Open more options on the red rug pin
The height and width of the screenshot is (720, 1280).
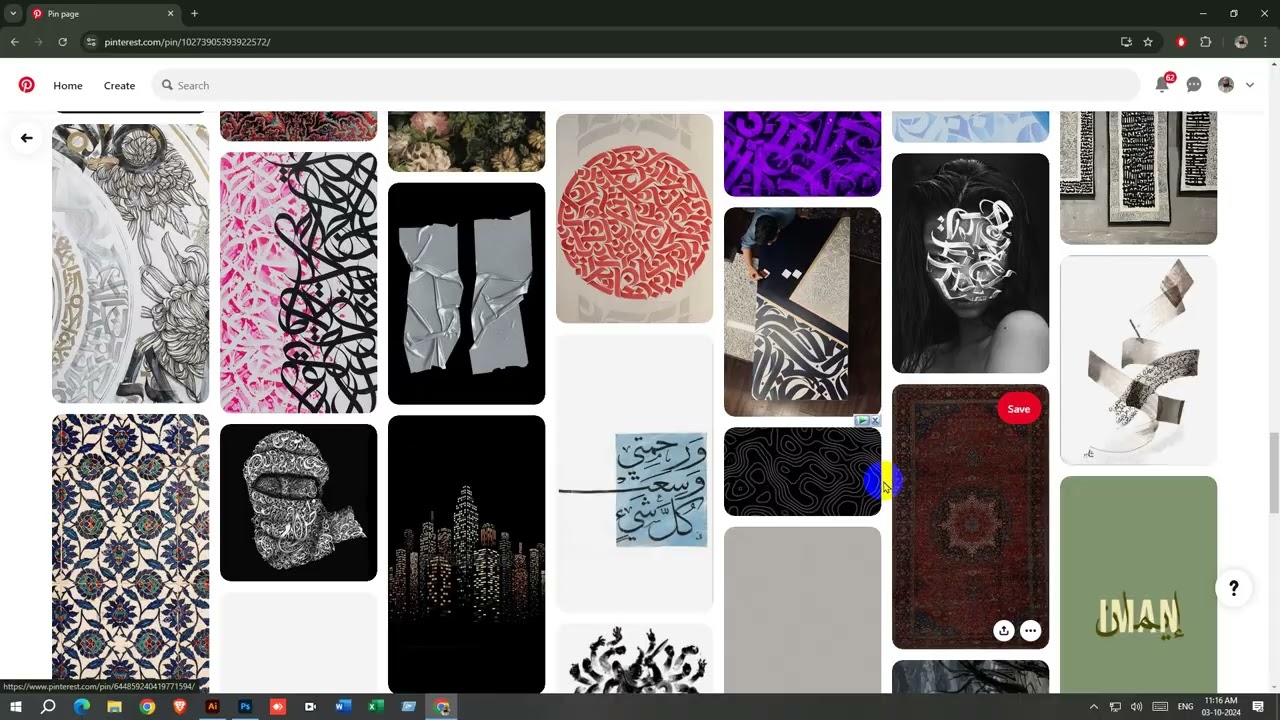point(1030,630)
